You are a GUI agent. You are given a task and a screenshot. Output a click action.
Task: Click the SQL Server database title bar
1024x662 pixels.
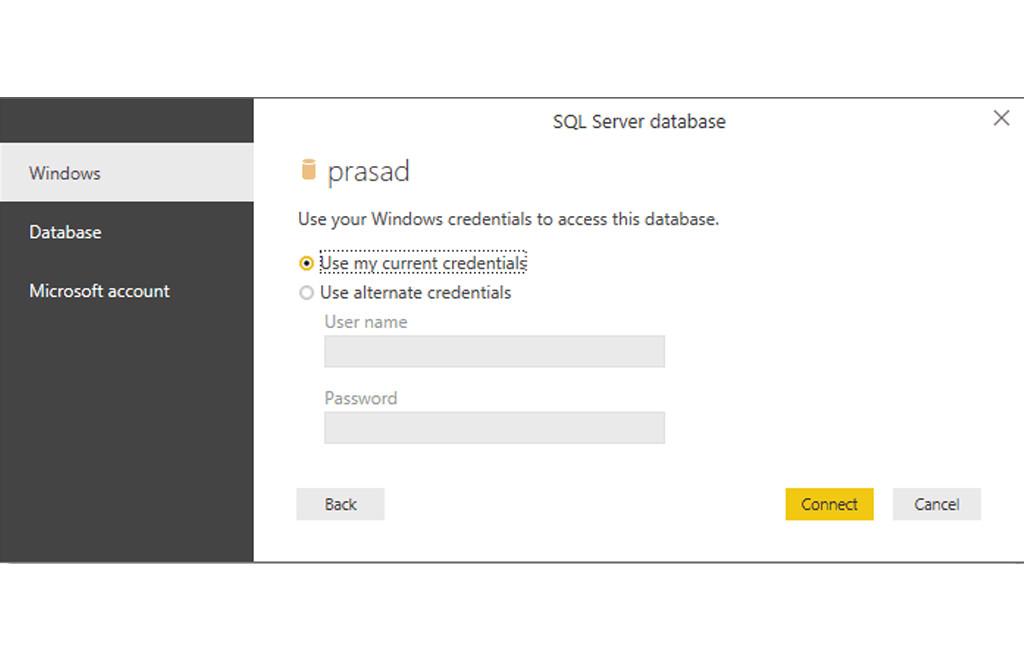tap(638, 121)
